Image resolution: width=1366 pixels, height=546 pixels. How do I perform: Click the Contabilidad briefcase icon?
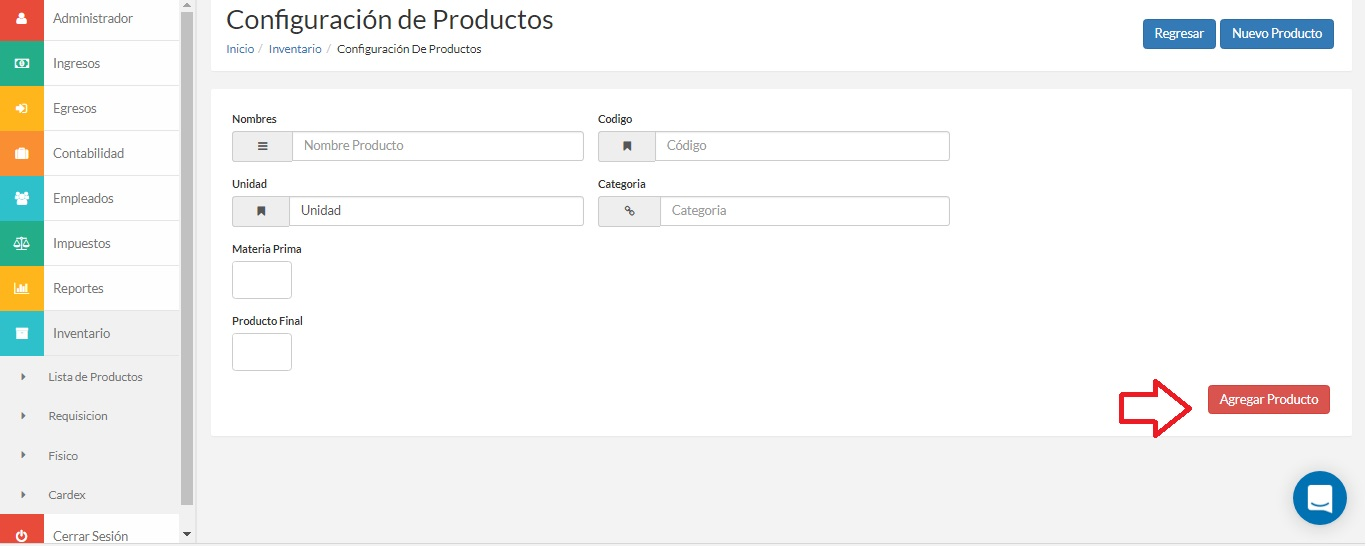[x=22, y=153]
